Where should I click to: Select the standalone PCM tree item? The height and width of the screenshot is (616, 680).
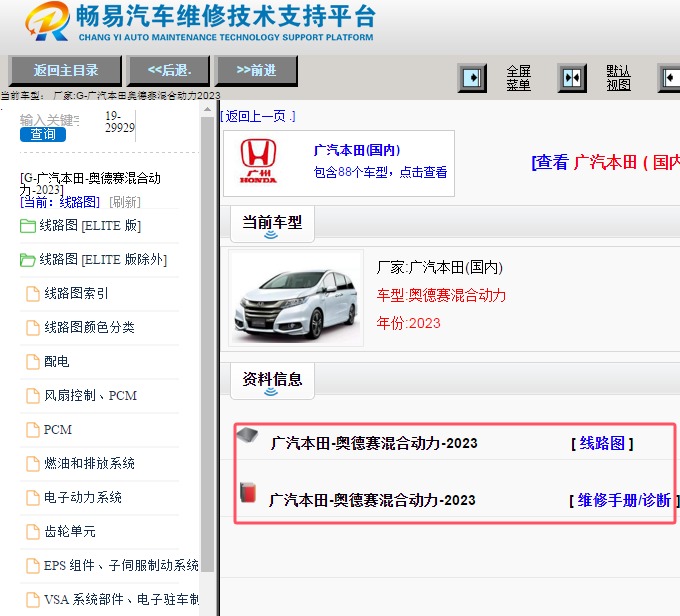[58, 429]
